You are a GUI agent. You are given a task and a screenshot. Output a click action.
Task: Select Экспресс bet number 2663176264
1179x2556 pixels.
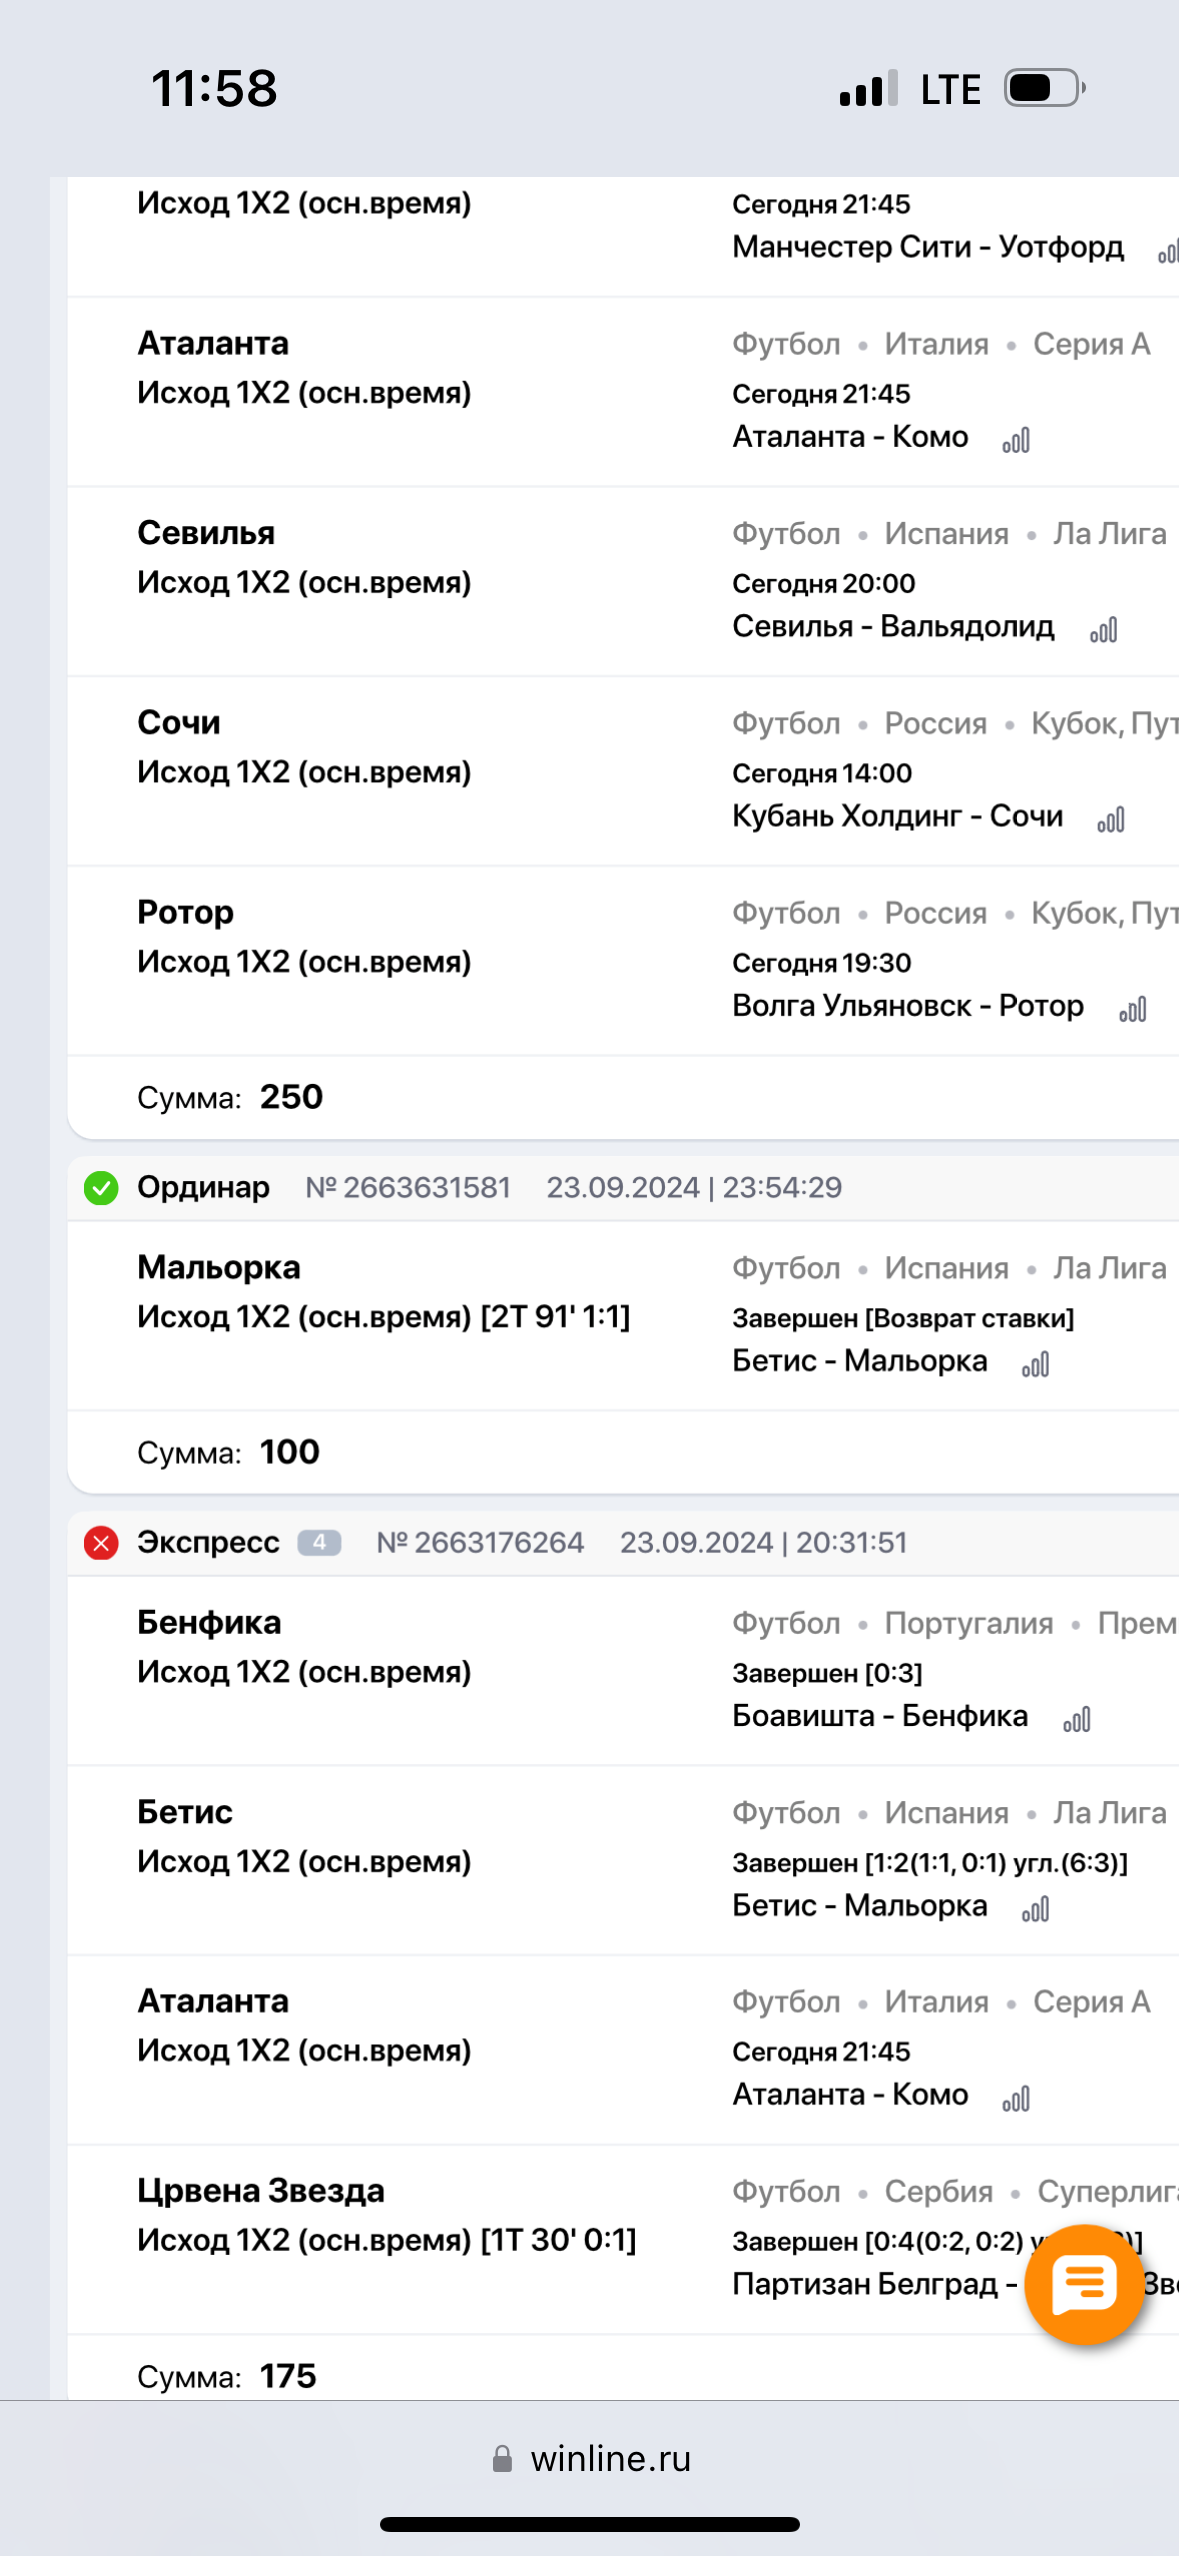480,1543
